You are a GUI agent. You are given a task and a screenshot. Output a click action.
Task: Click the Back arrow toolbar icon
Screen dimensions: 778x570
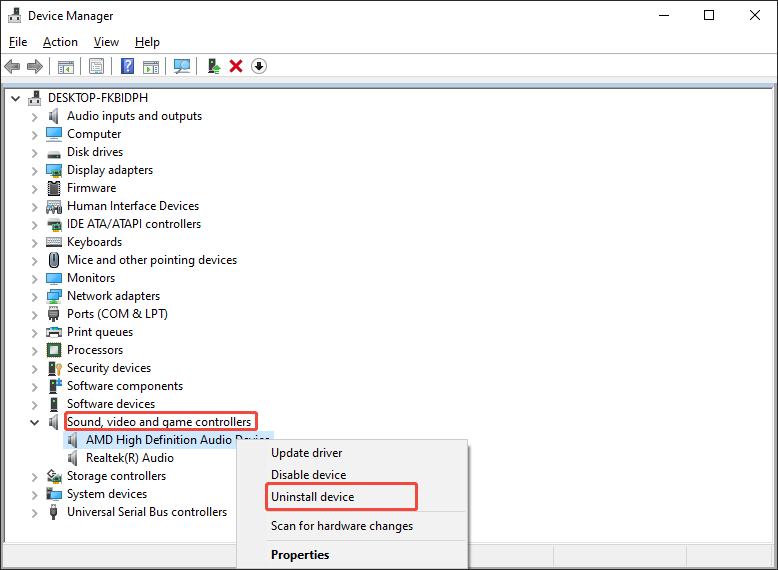coord(12,66)
